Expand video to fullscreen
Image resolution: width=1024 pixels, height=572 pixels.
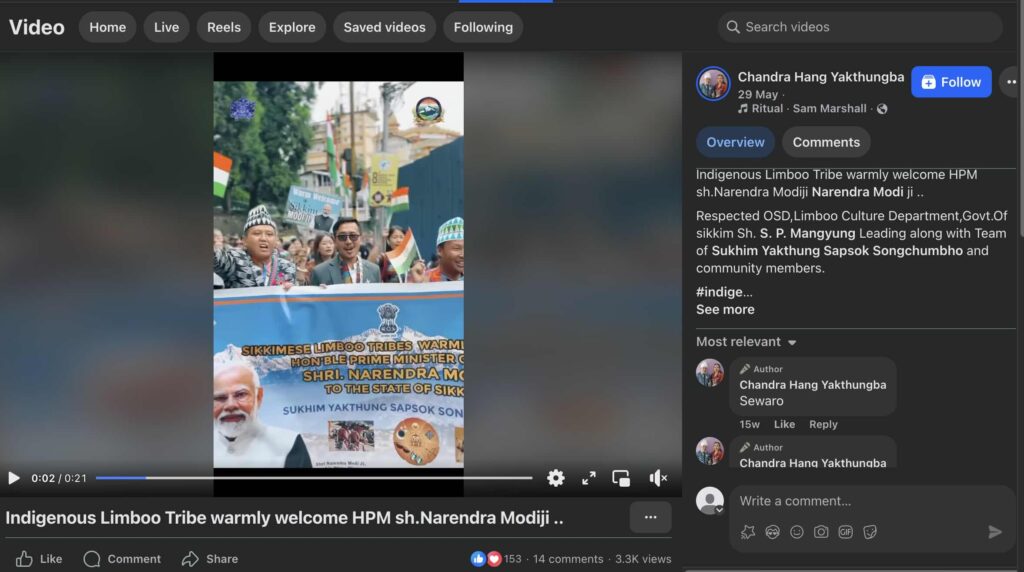[x=588, y=478]
